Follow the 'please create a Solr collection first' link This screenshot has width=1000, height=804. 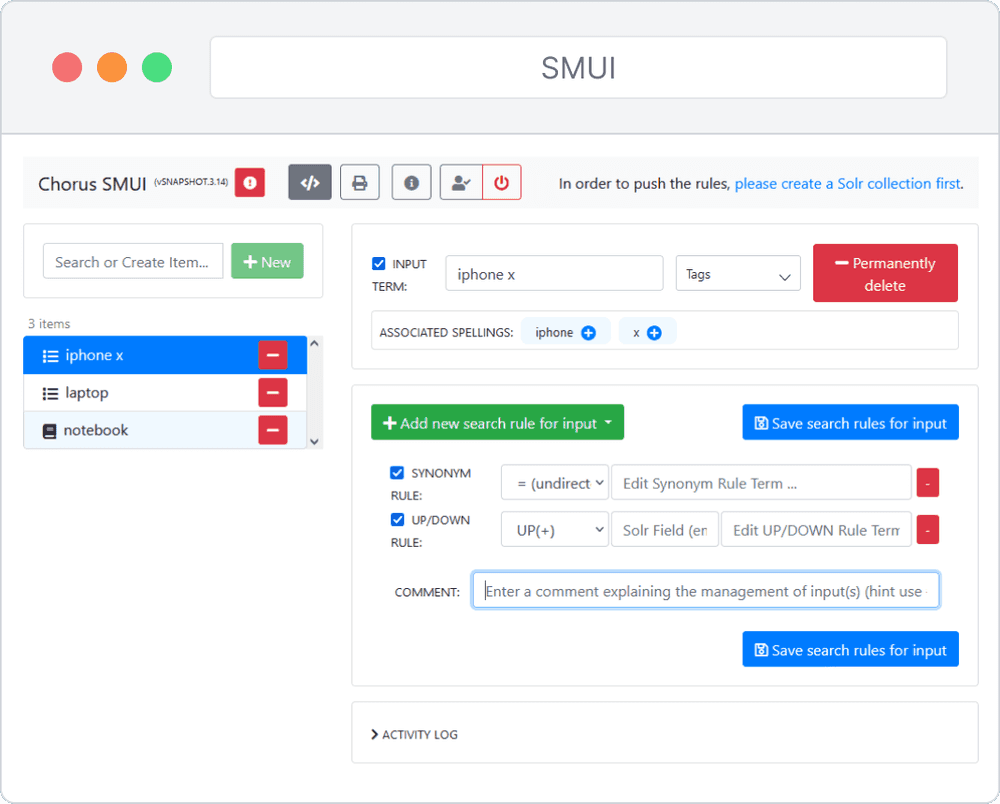coord(847,183)
